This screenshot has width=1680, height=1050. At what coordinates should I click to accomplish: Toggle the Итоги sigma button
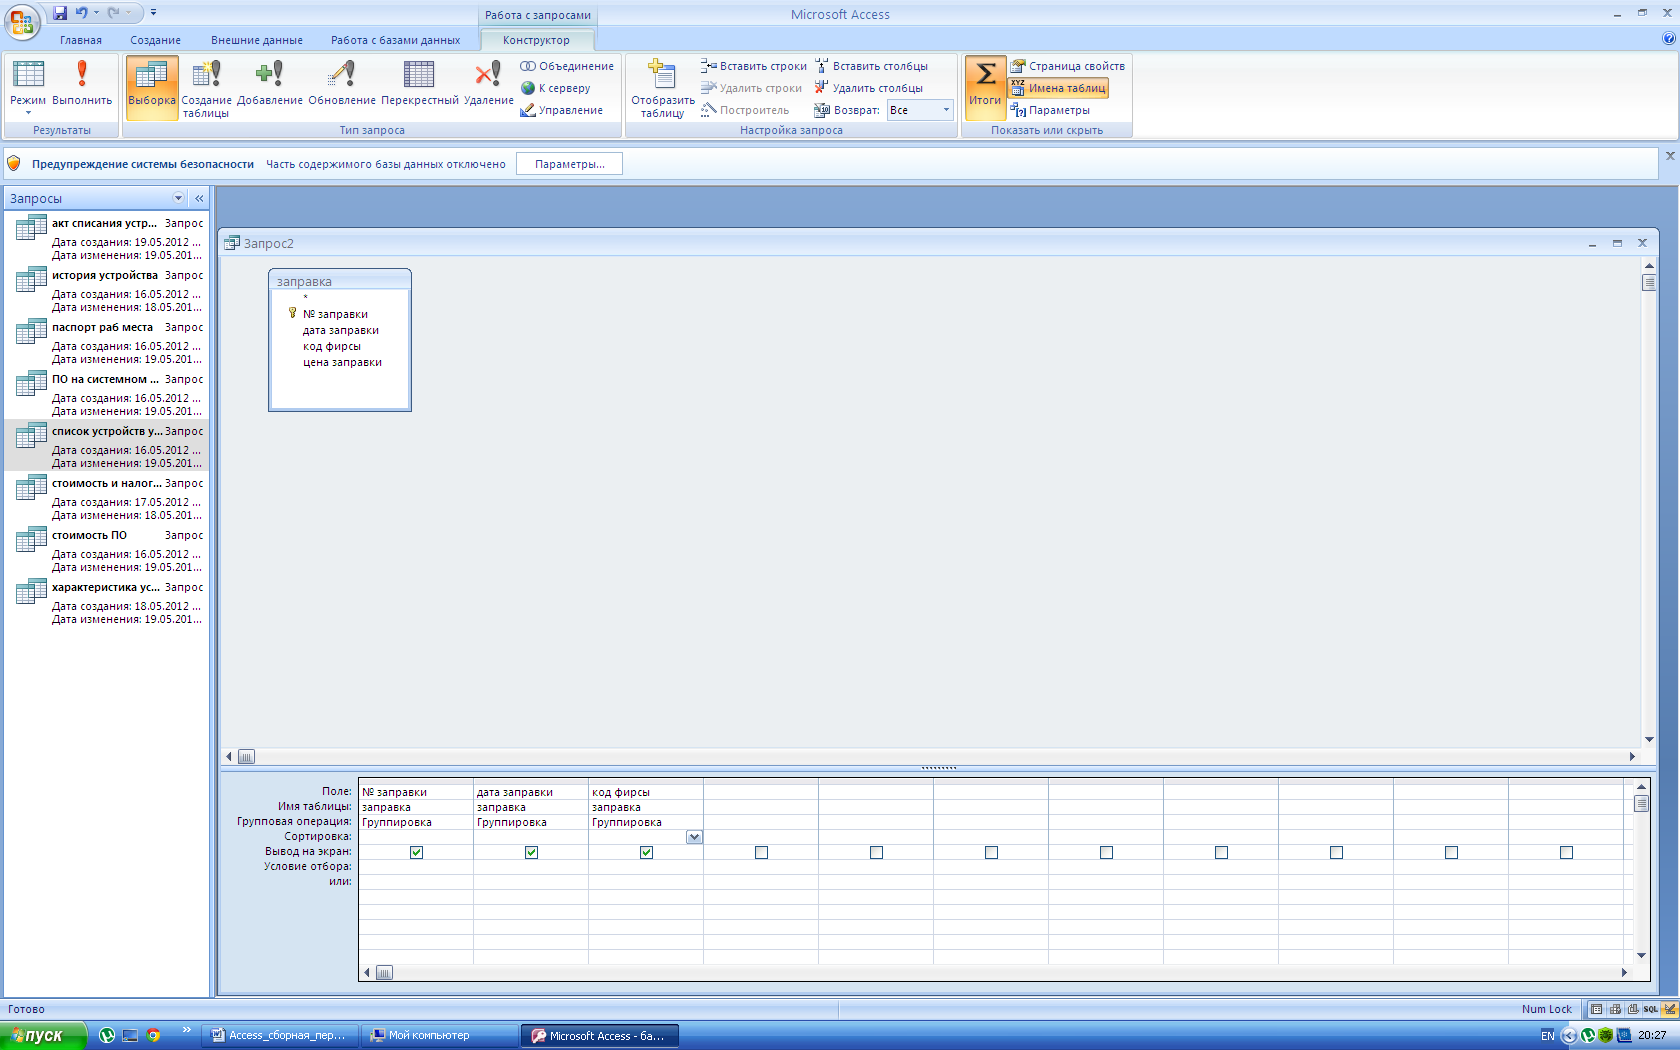pos(985,87)
